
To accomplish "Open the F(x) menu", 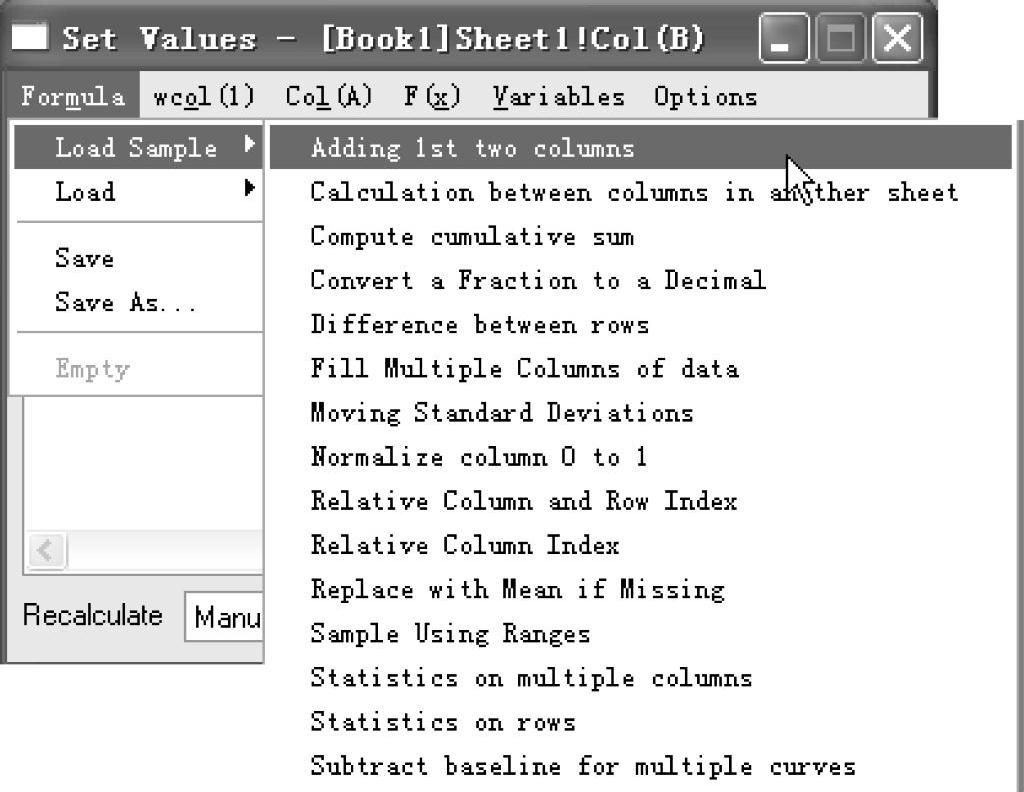I will point(432,97).
